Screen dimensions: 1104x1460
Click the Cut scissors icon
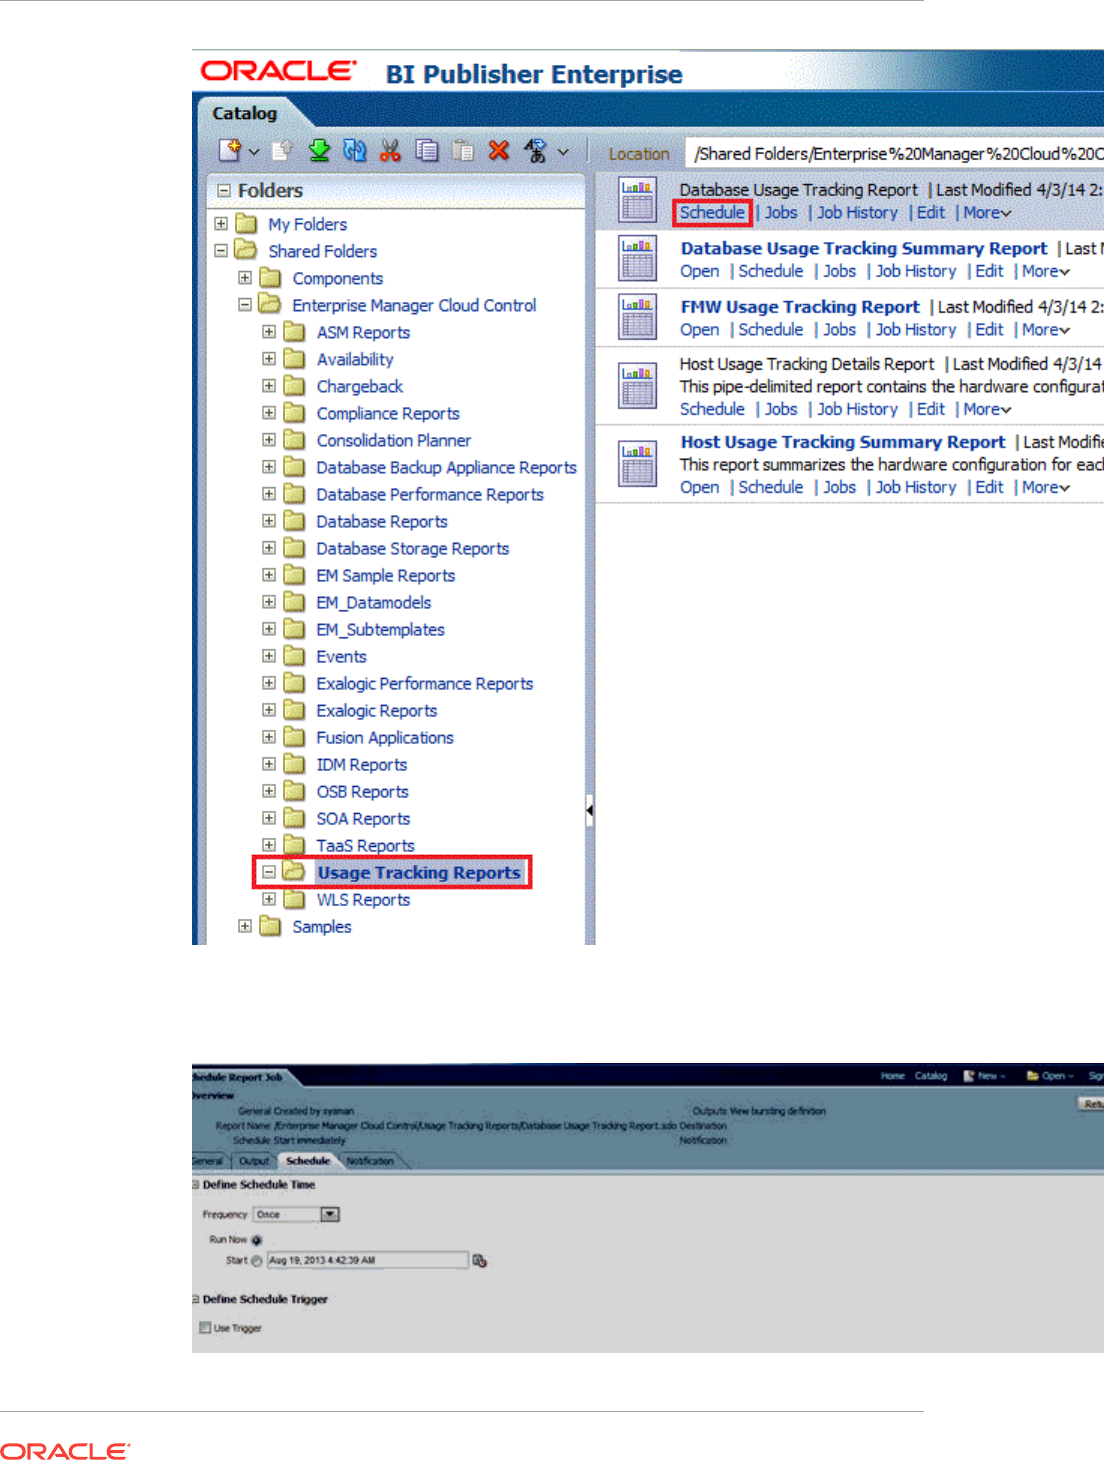390,150
